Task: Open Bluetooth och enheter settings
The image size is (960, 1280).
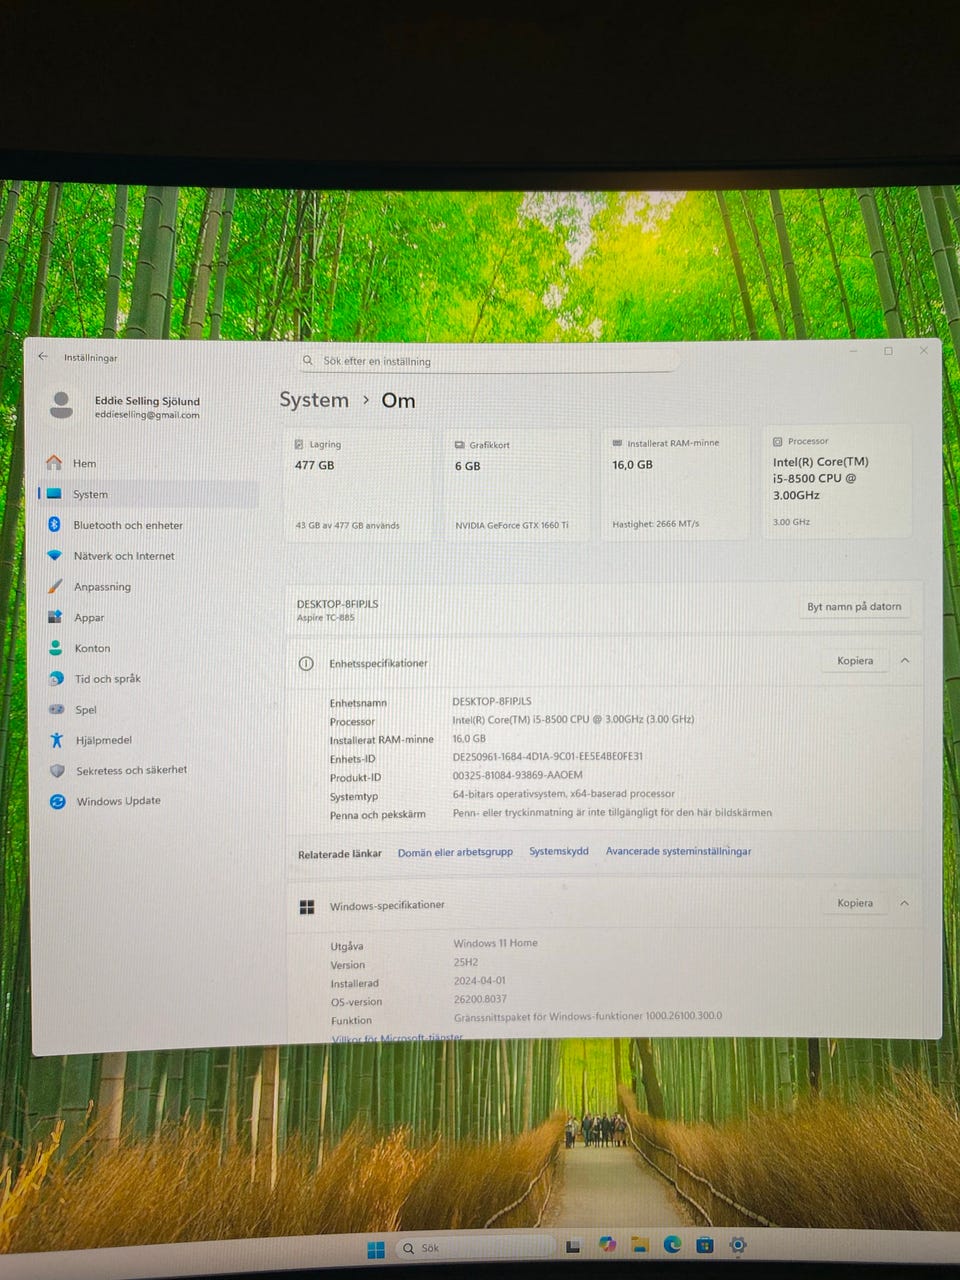Action: (127, 525)
